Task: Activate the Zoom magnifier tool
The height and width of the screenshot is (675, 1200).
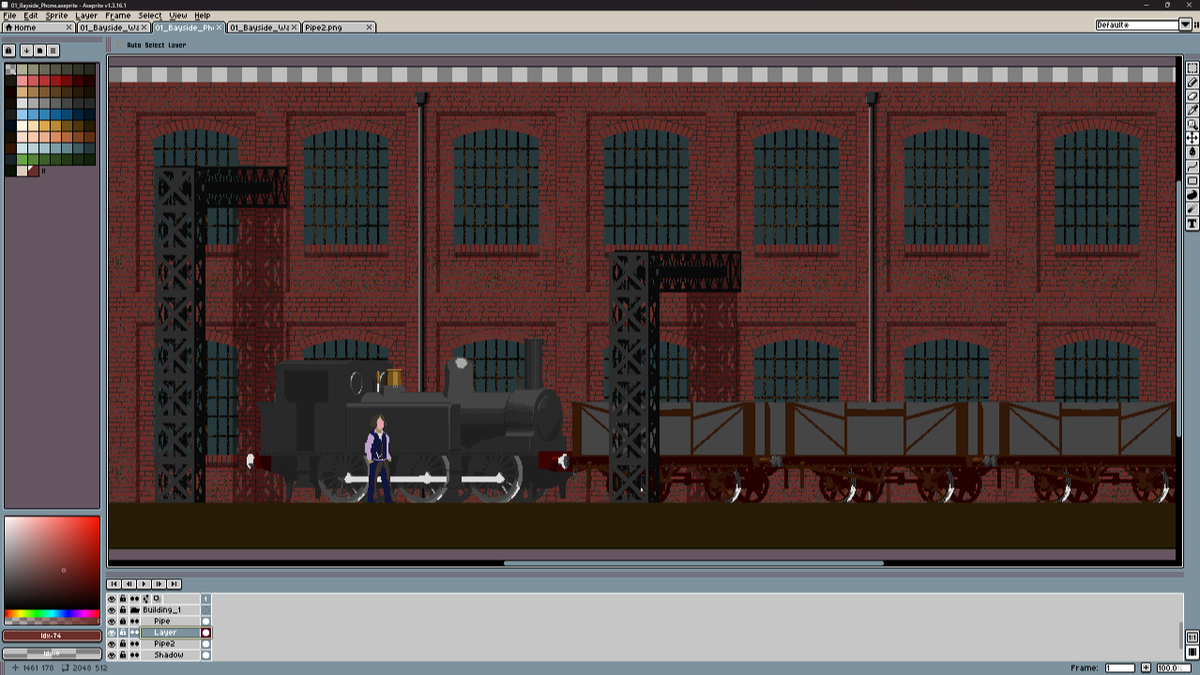Action: [1192, 124]
